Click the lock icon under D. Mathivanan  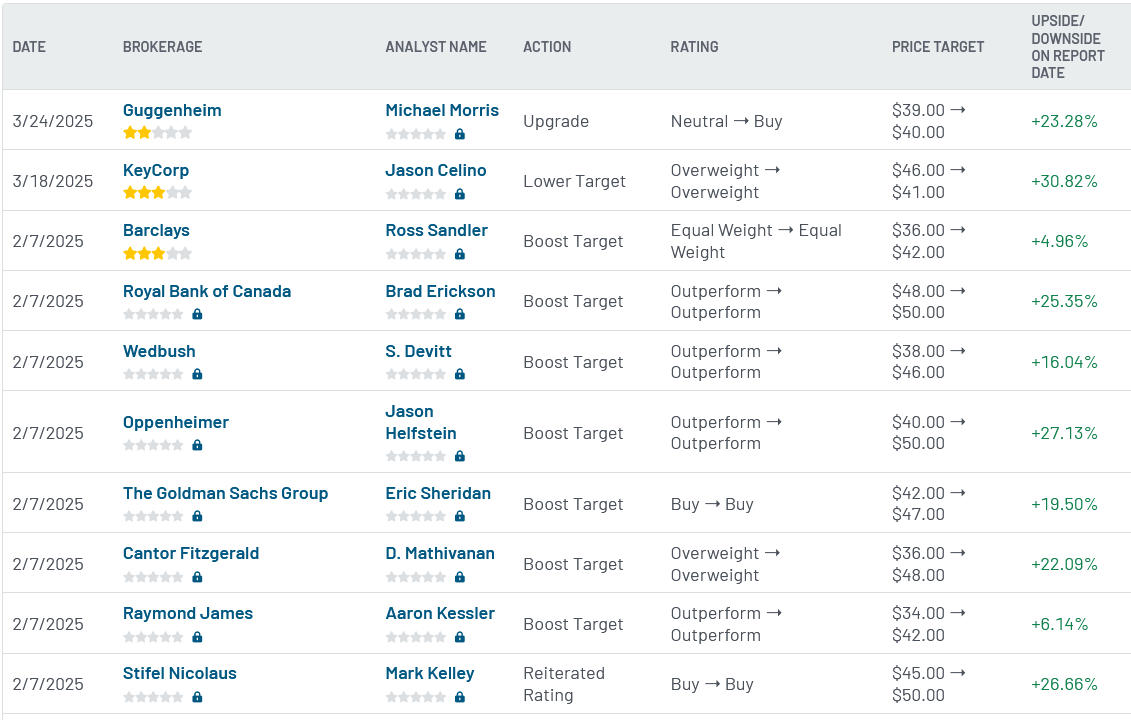459,577
